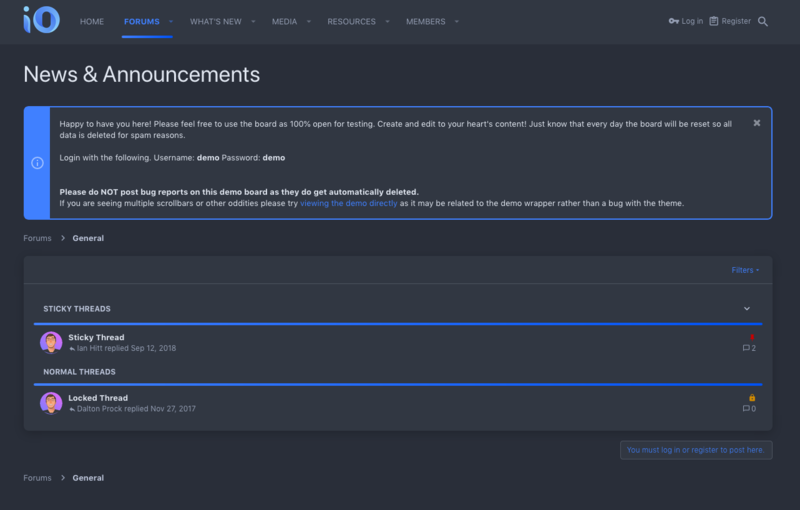Viewport: 800px width, 510px height.
Task: Expand the Media menu arrow
Action: tap(309, 21)
